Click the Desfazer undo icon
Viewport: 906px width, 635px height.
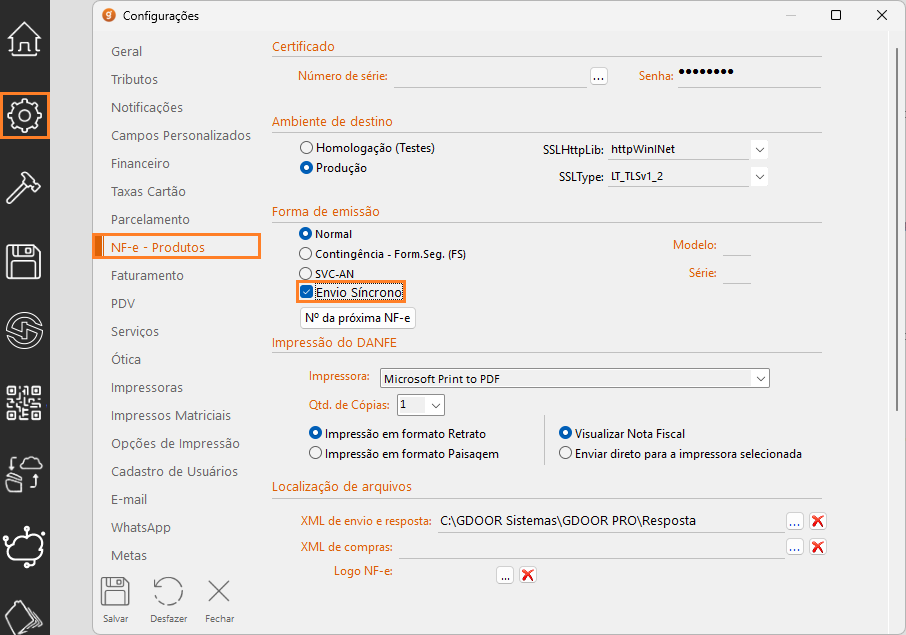point(168,592)
